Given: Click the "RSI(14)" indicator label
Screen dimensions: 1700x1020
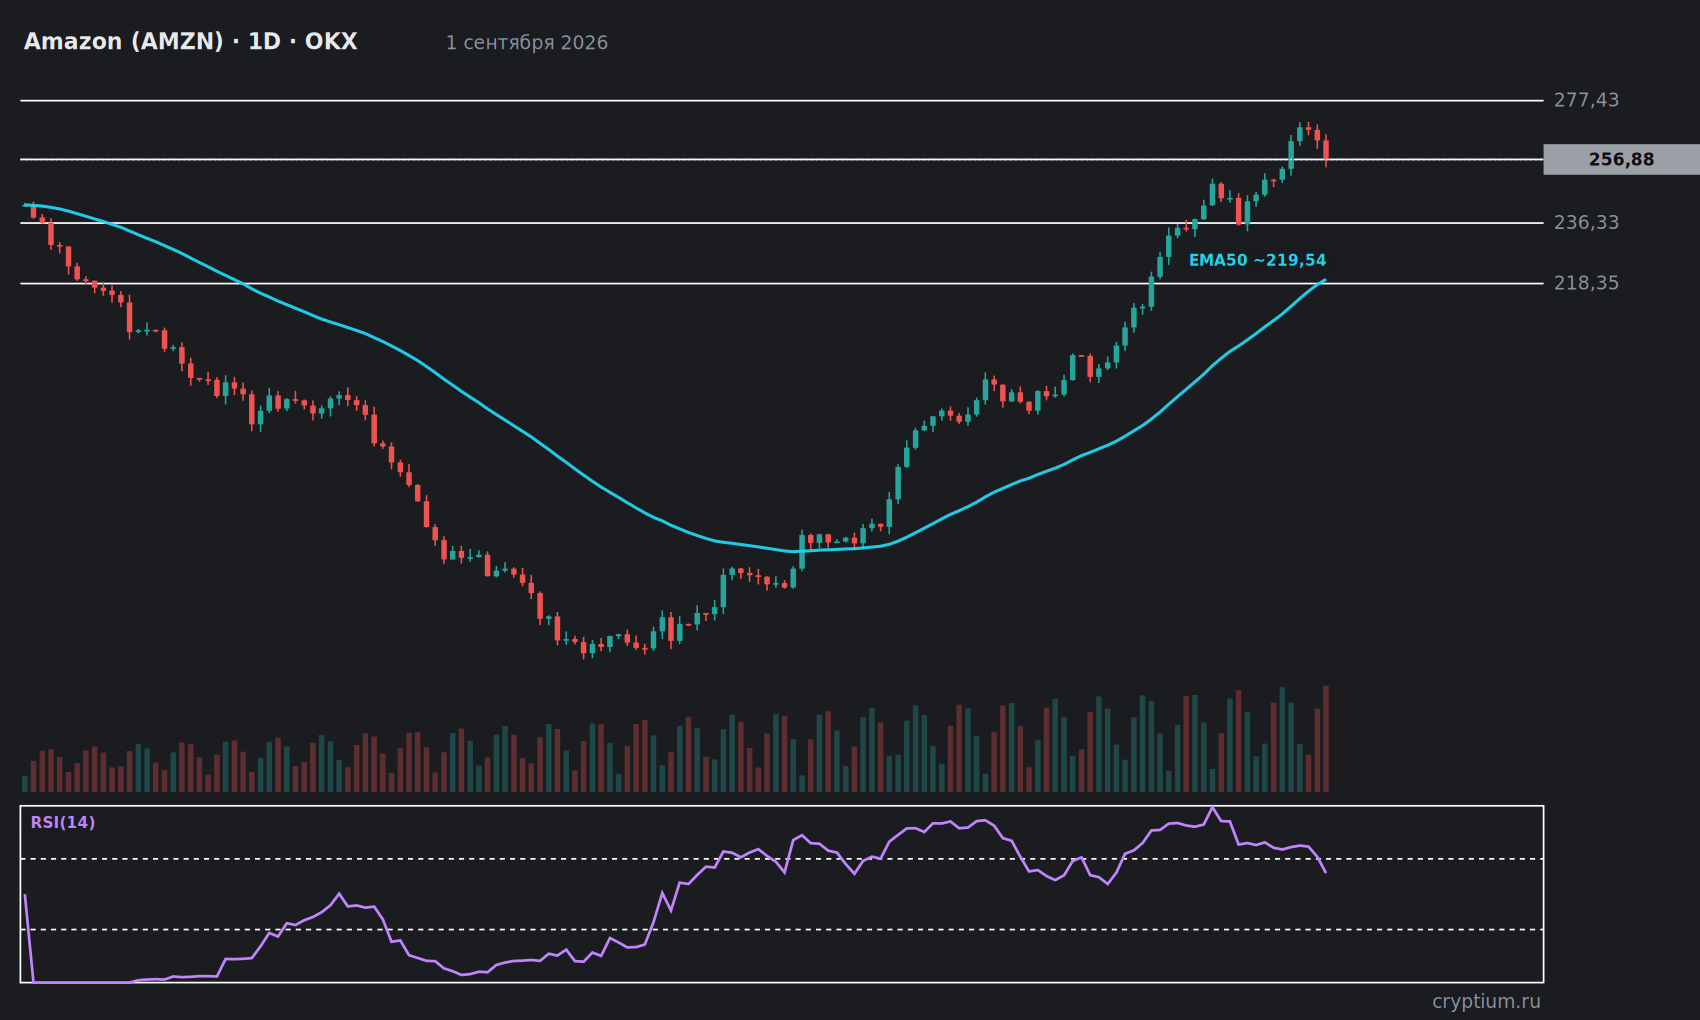Looking at the screenshot, I should click(63, 822).
